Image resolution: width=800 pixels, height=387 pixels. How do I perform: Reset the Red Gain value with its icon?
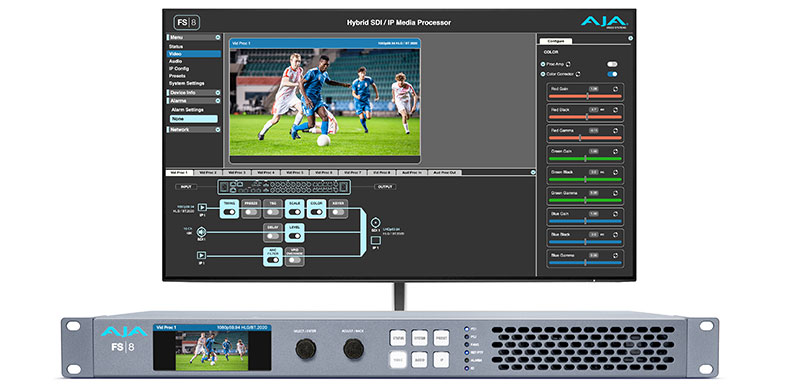tap(615, 89)
